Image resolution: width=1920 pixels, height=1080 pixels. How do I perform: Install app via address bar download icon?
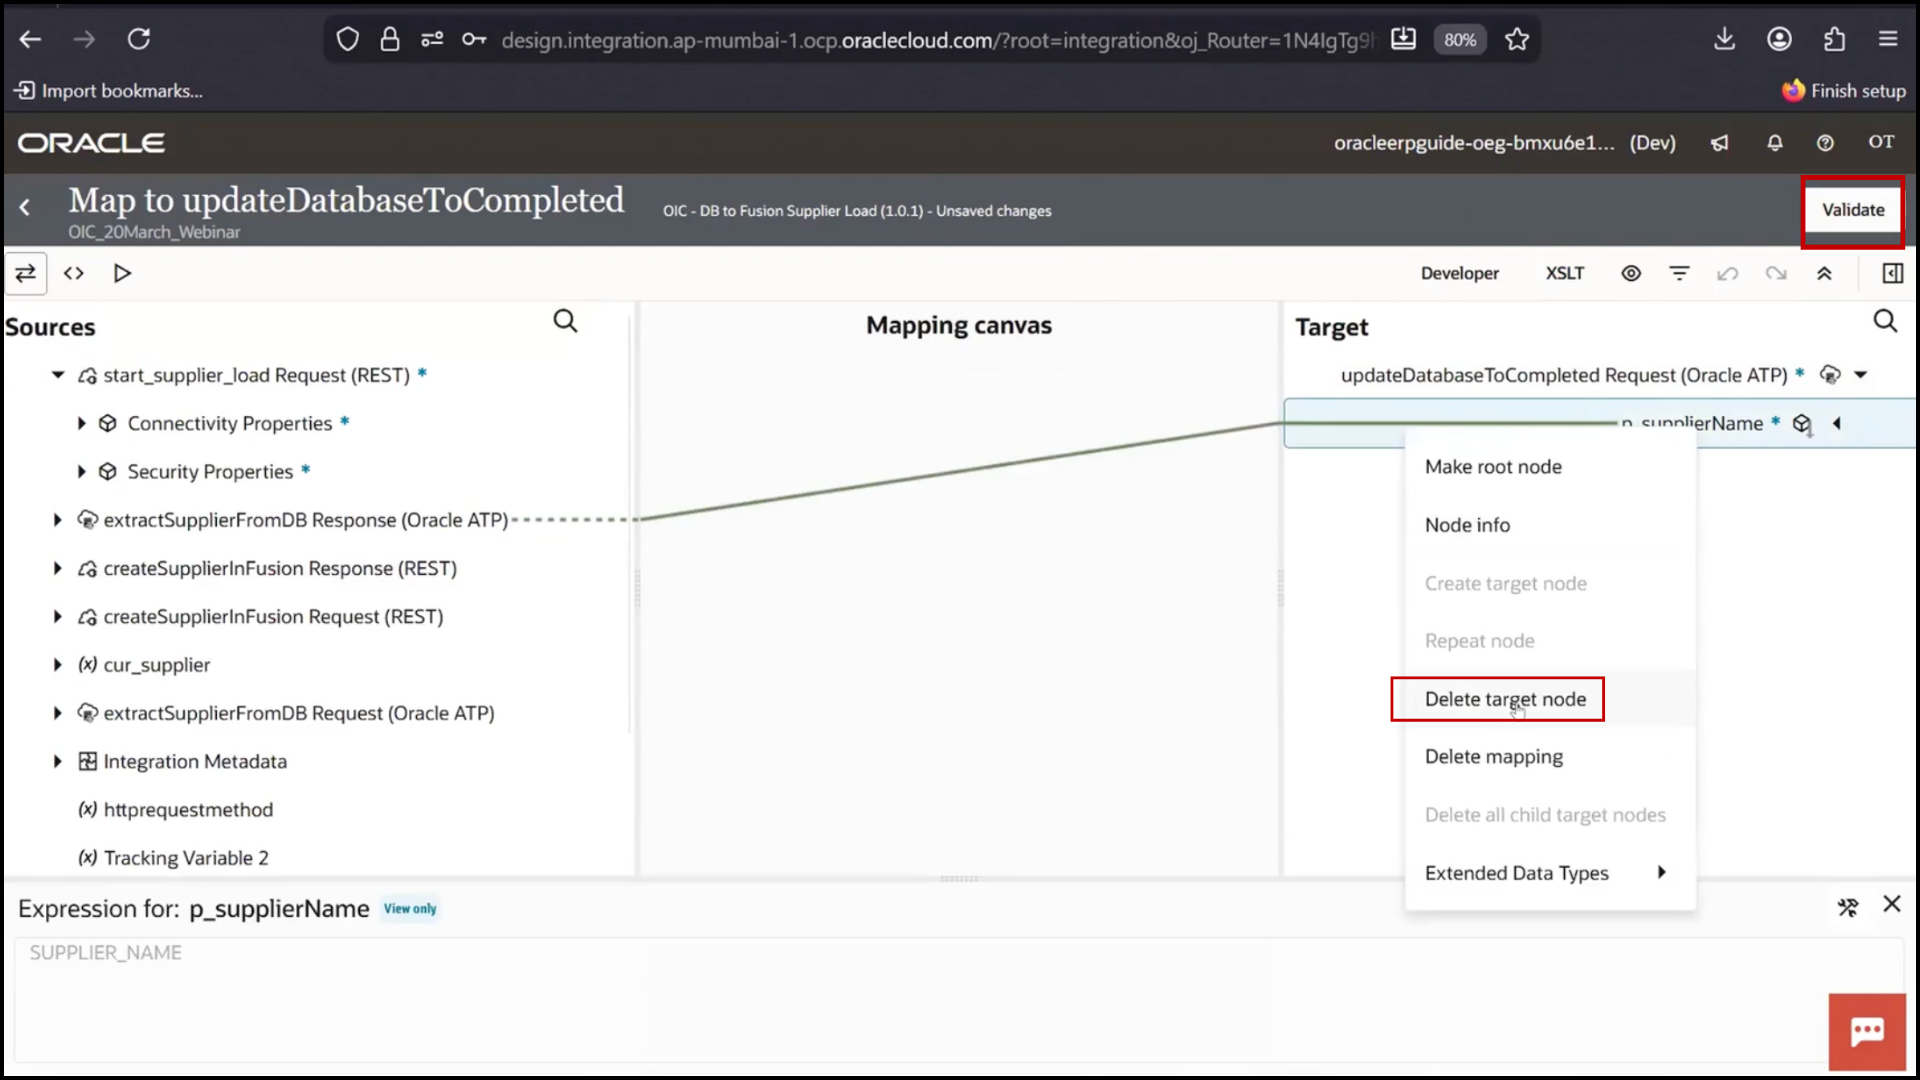[x=1404, y=39]
